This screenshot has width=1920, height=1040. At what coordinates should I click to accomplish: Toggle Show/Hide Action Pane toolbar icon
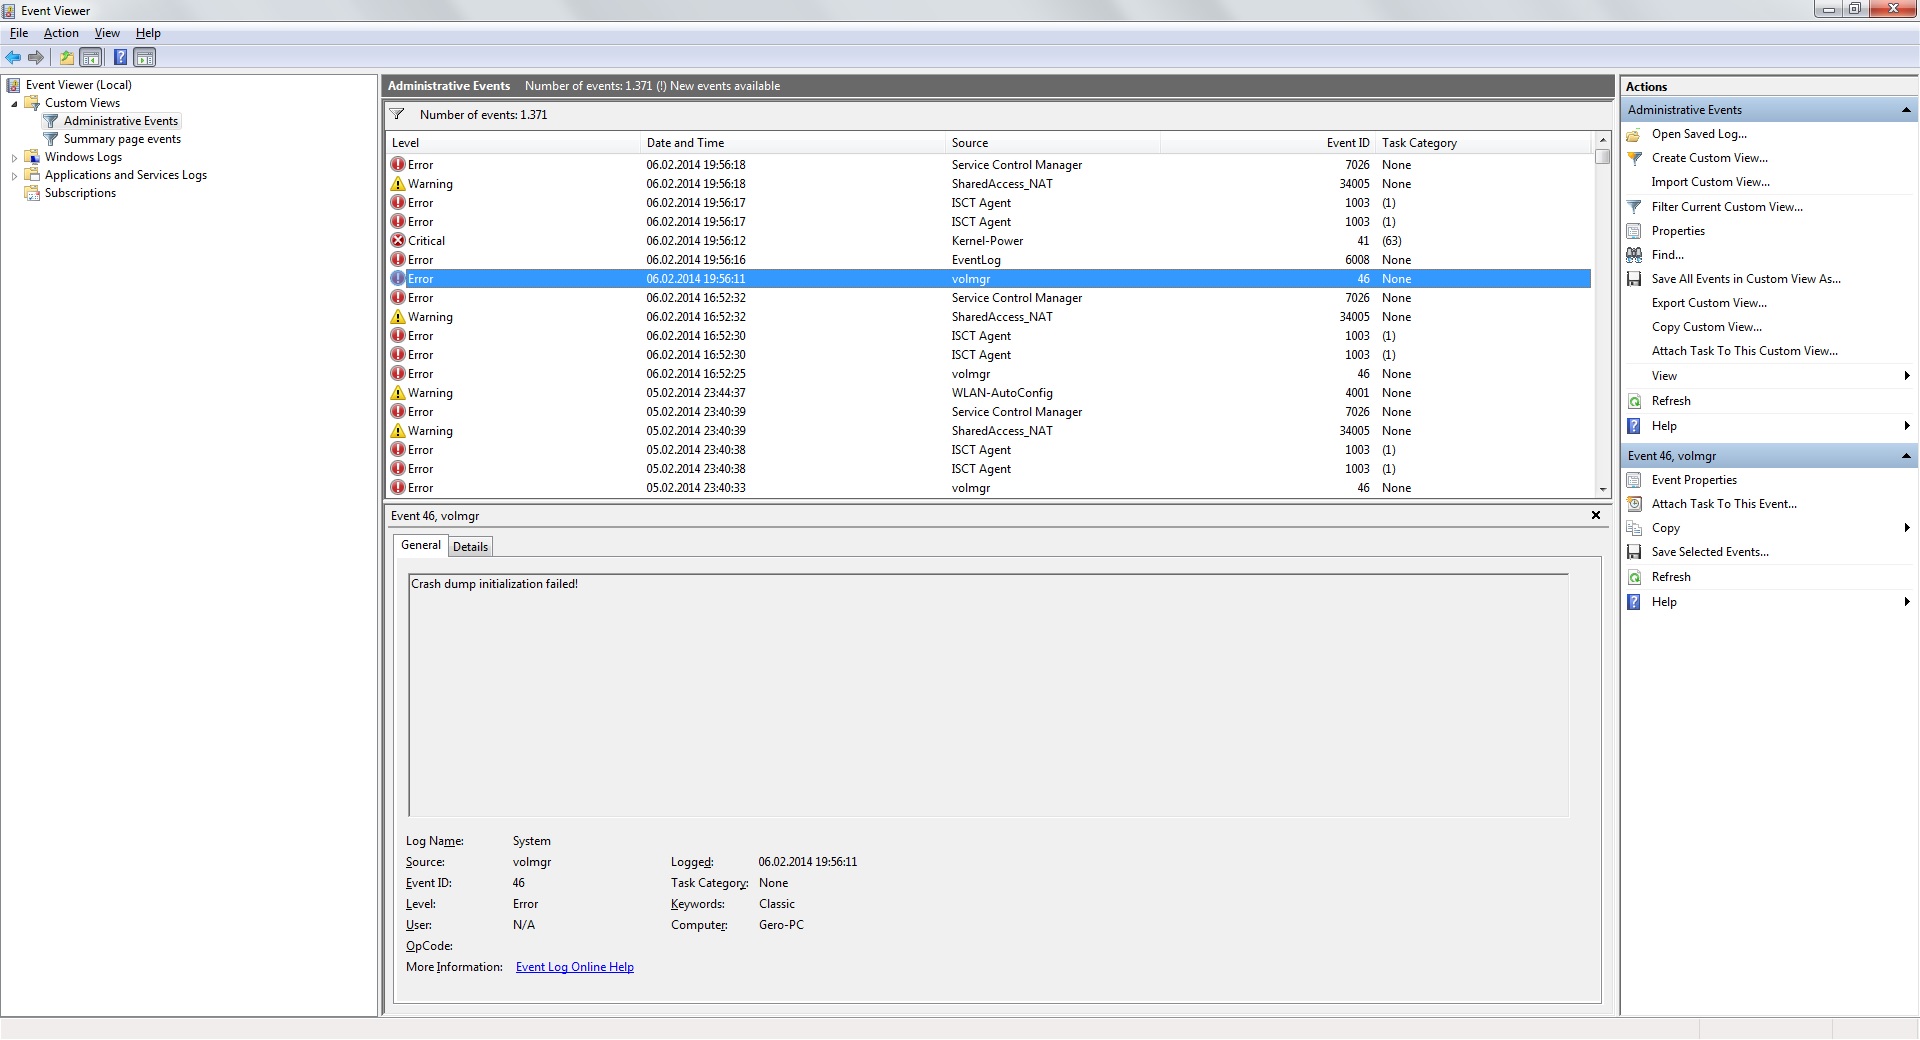[x=145, y=57]
